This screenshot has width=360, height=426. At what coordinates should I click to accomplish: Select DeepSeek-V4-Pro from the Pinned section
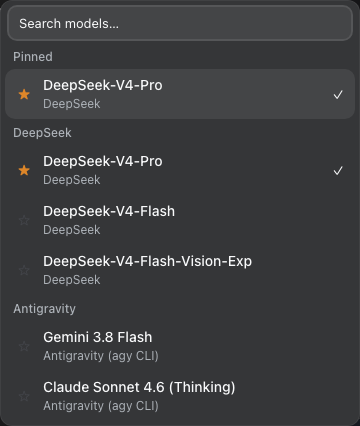click(x=180, y=94)
